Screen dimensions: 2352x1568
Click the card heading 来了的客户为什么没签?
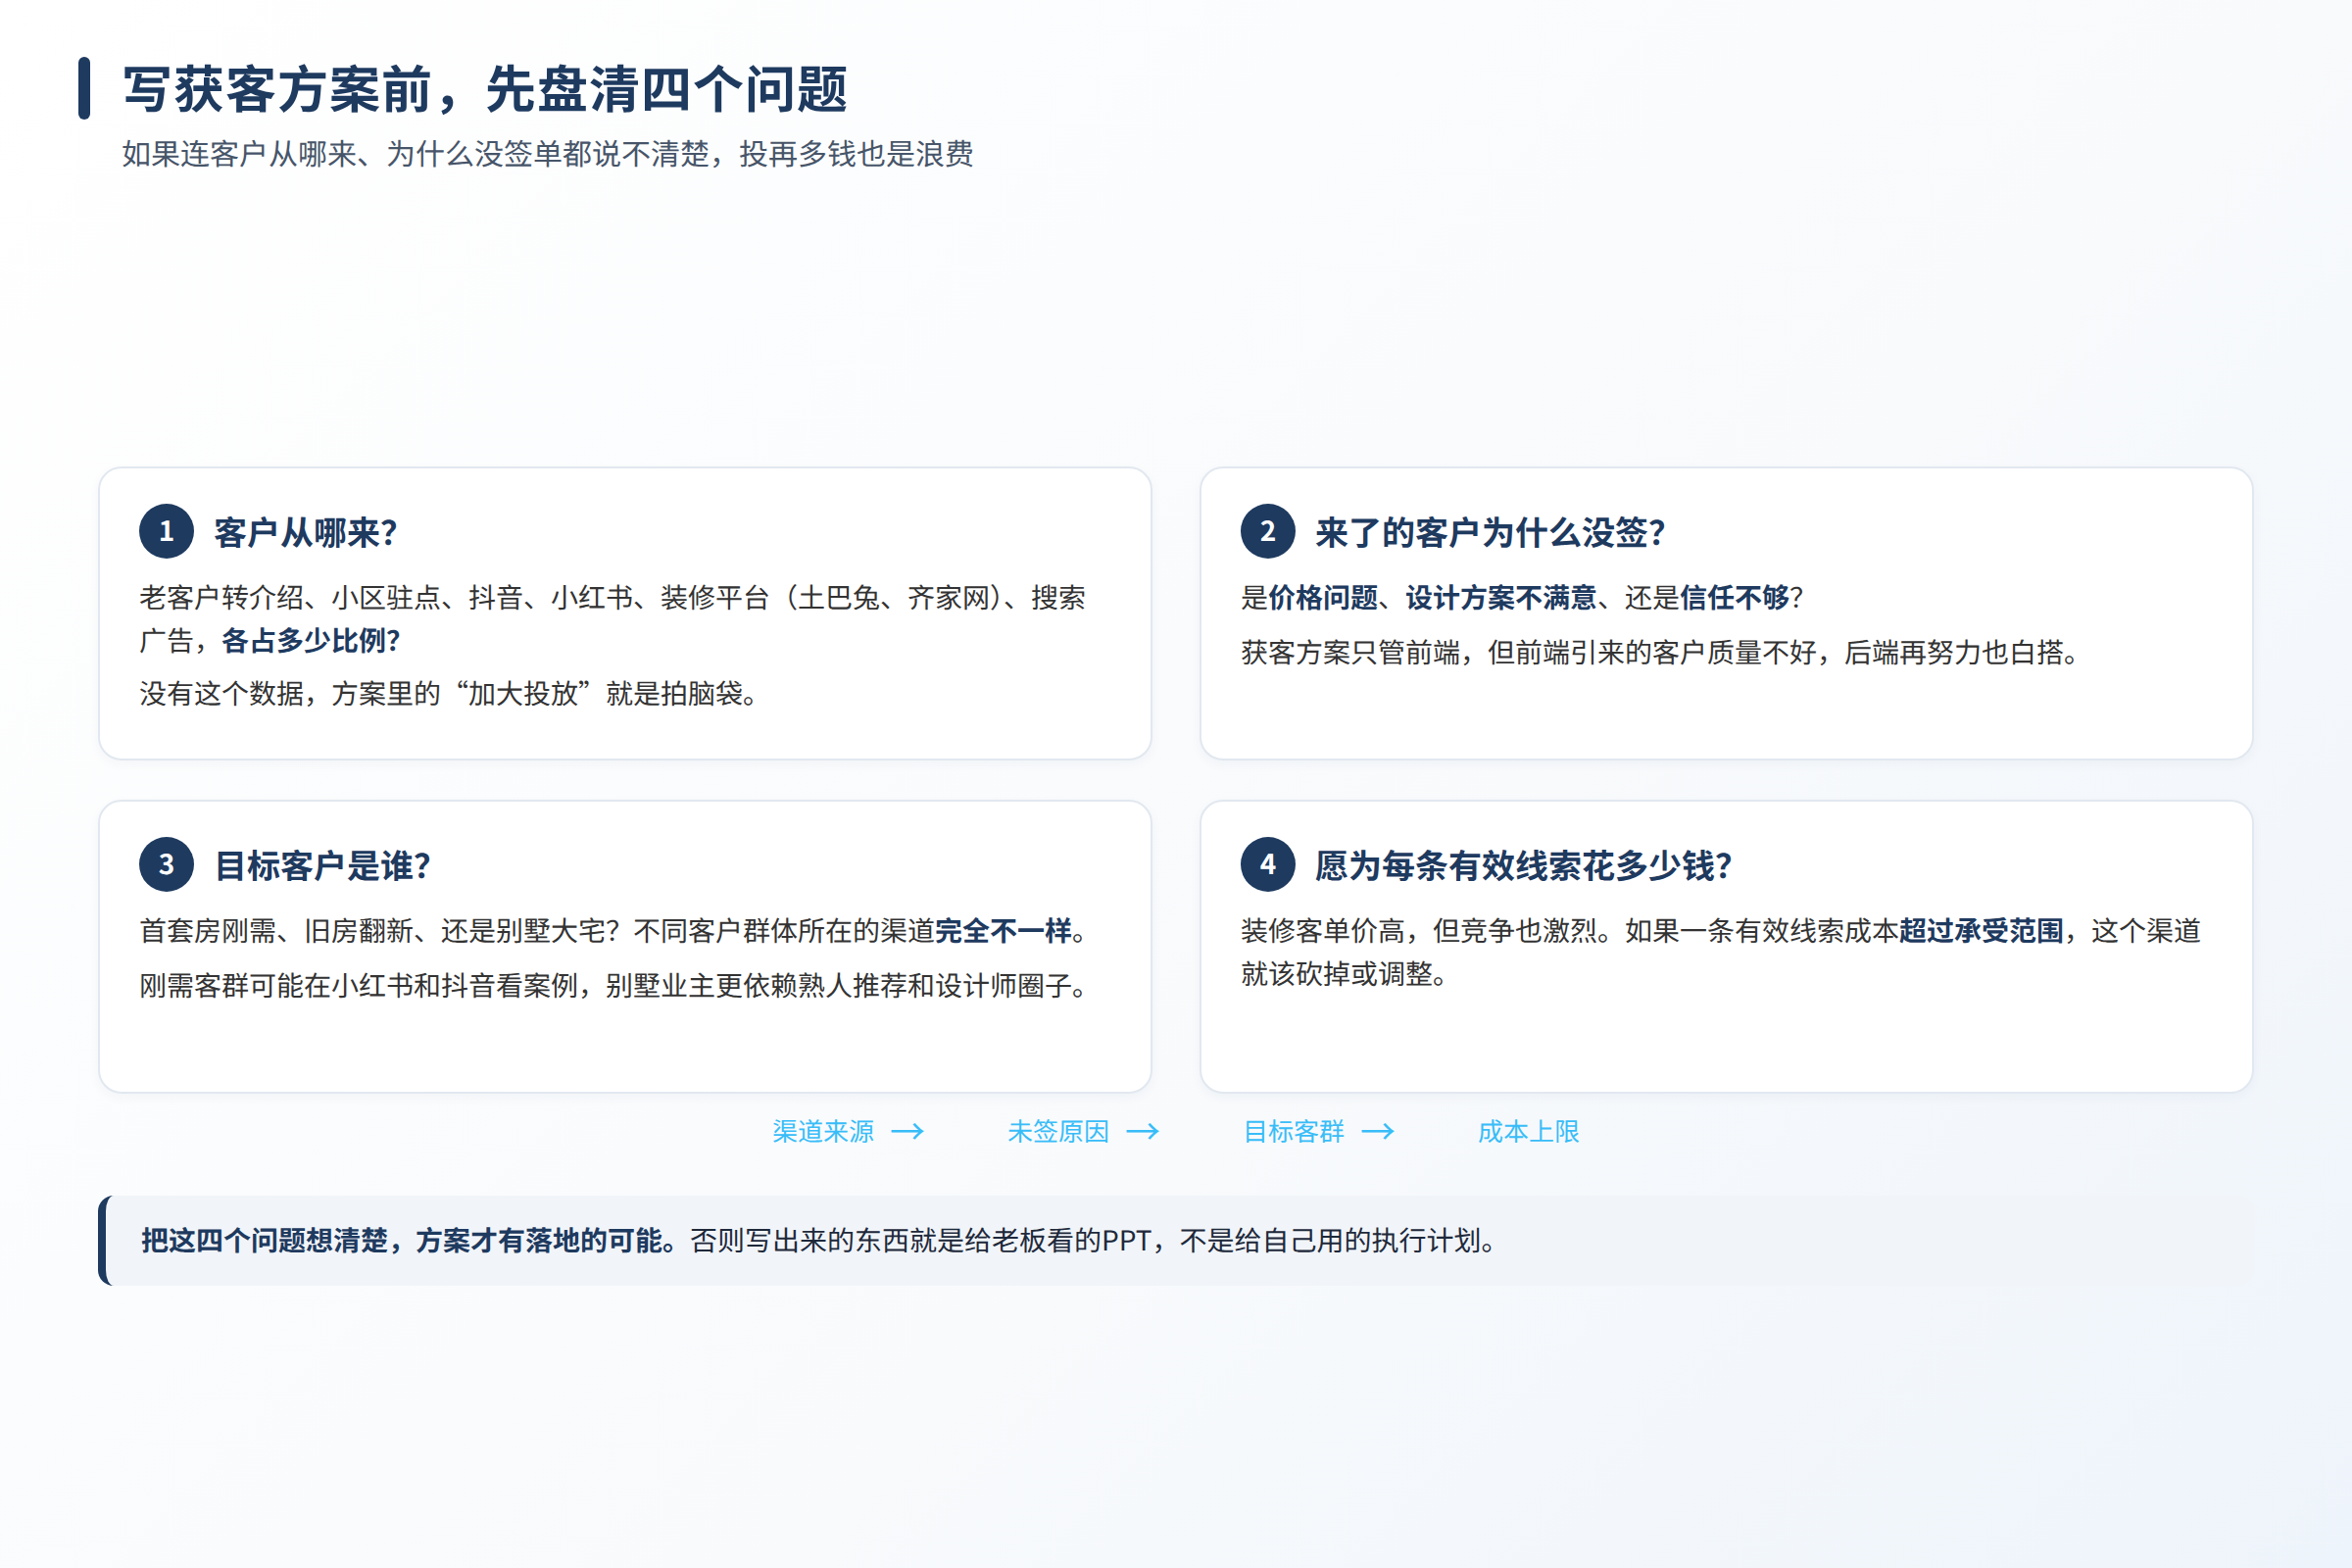(1490, 532)
